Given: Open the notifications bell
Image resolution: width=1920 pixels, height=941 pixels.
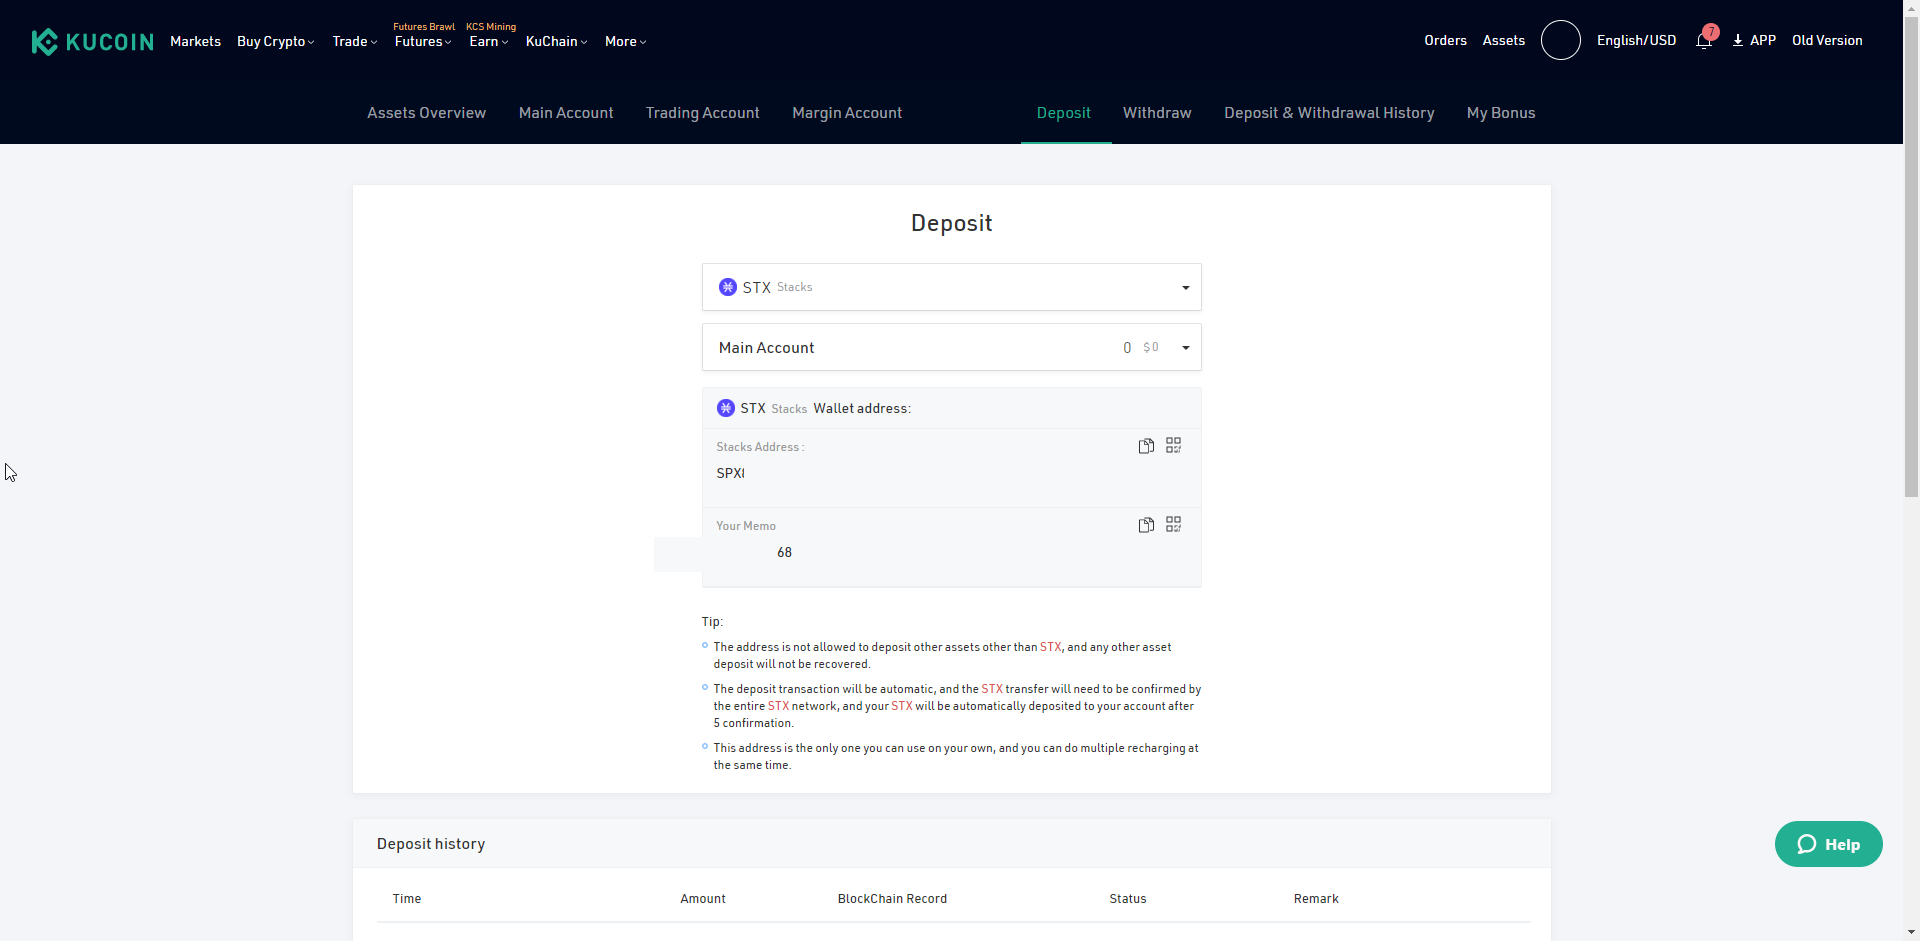Looking at the screenshot, I should click(1704, 41).
